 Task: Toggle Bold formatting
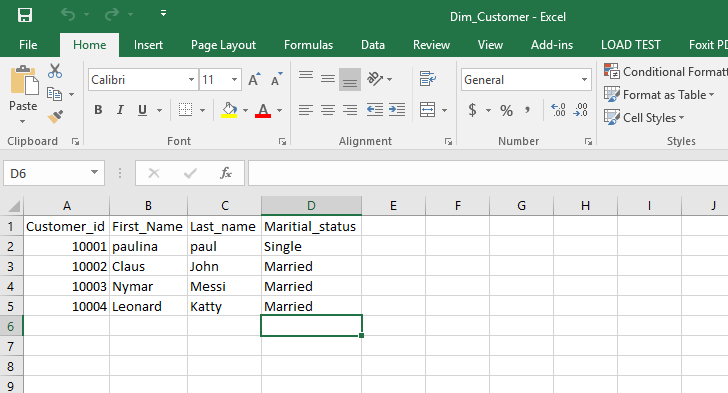pyautogui.click(x=98, y=110)
